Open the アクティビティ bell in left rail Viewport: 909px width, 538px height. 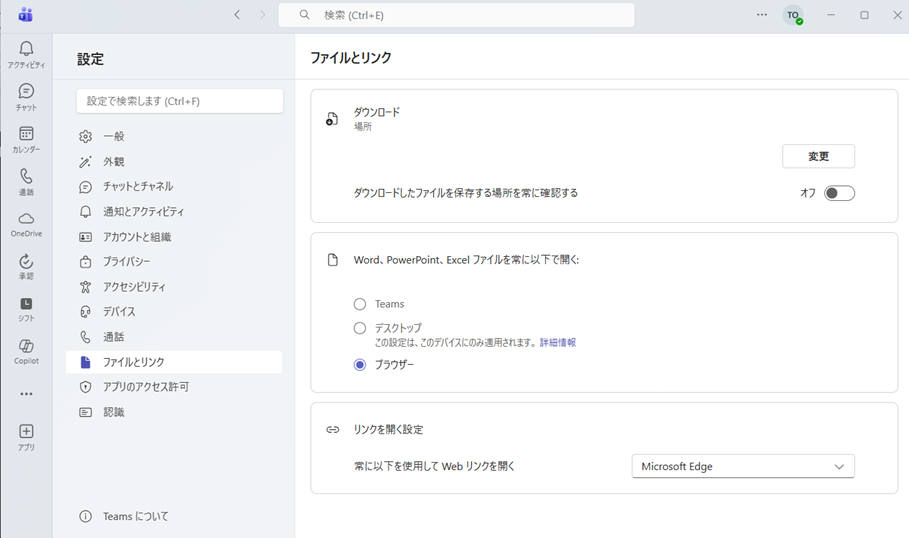point(26,55)
